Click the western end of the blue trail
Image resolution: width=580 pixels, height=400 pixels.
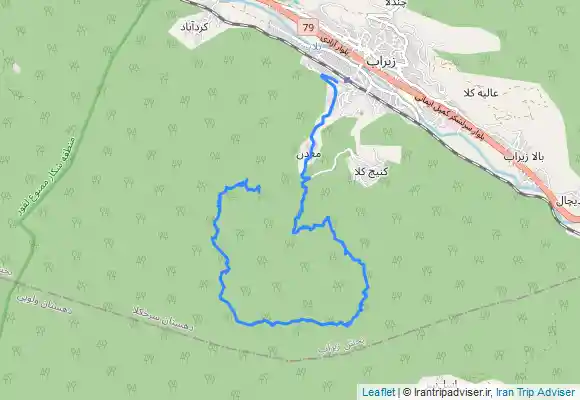pyautogui.click(x=259, y=190)
